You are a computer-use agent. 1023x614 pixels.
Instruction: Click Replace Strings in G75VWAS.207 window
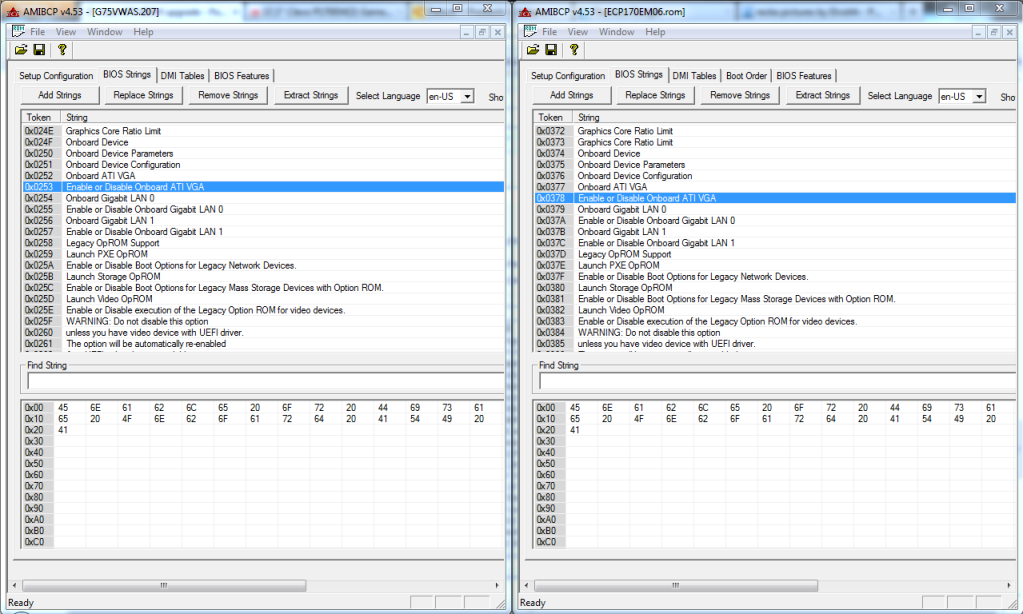(x=144, y=95)
